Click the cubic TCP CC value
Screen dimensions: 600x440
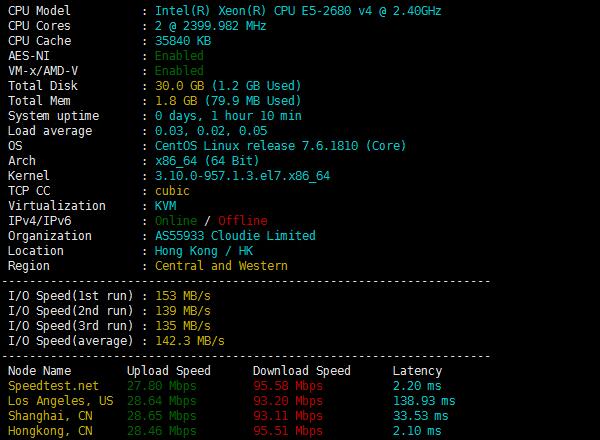click(x=172, y=191)
